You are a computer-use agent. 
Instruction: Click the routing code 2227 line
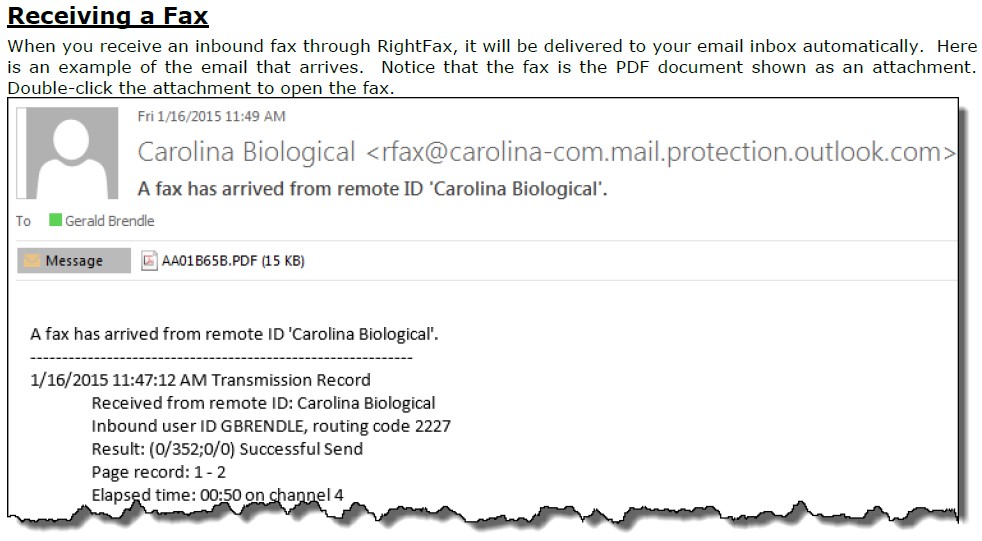pos(271,426)
